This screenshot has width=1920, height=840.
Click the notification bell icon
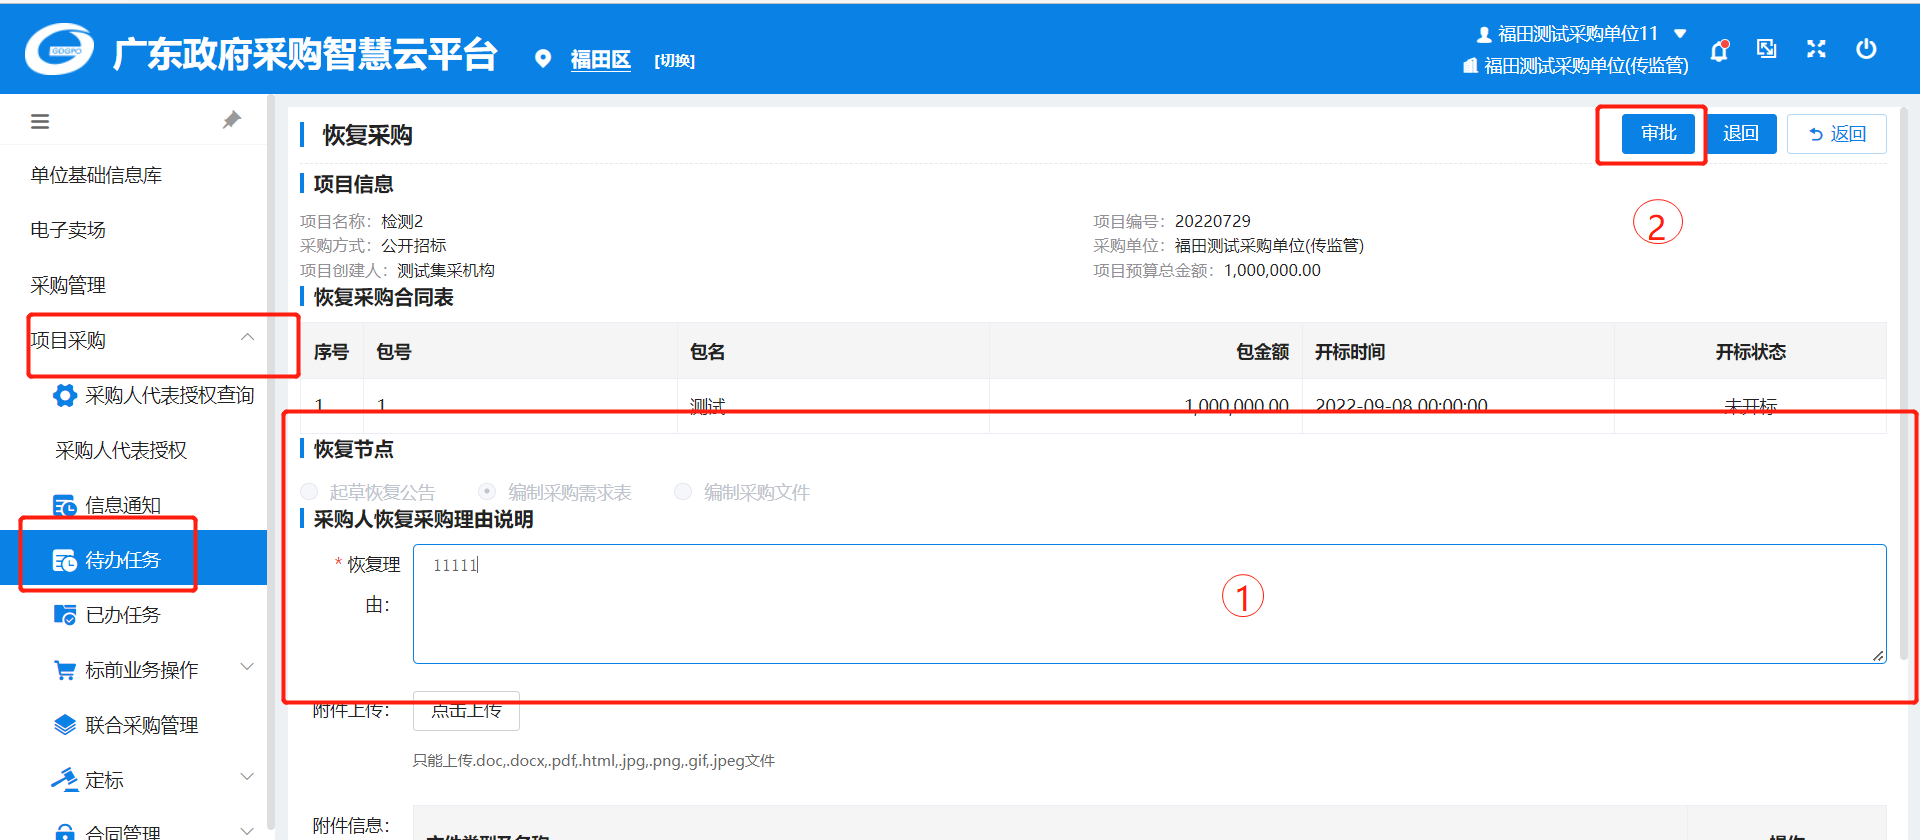pos(1719,51)
